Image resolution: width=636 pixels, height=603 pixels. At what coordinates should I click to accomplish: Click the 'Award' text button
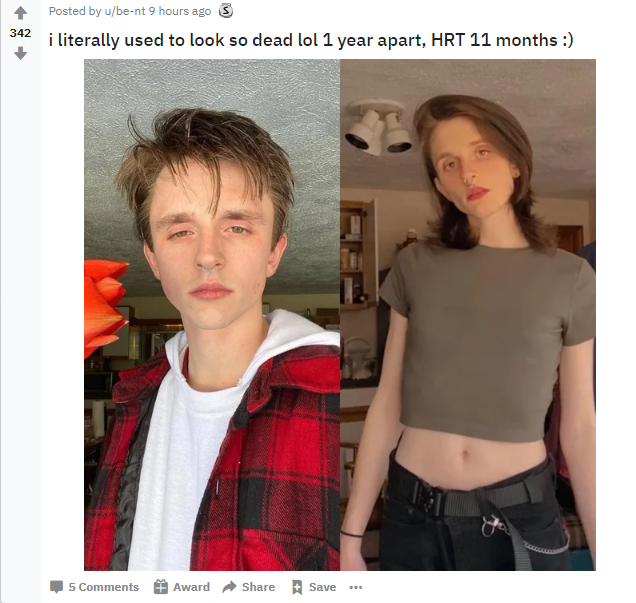(191, 587)
